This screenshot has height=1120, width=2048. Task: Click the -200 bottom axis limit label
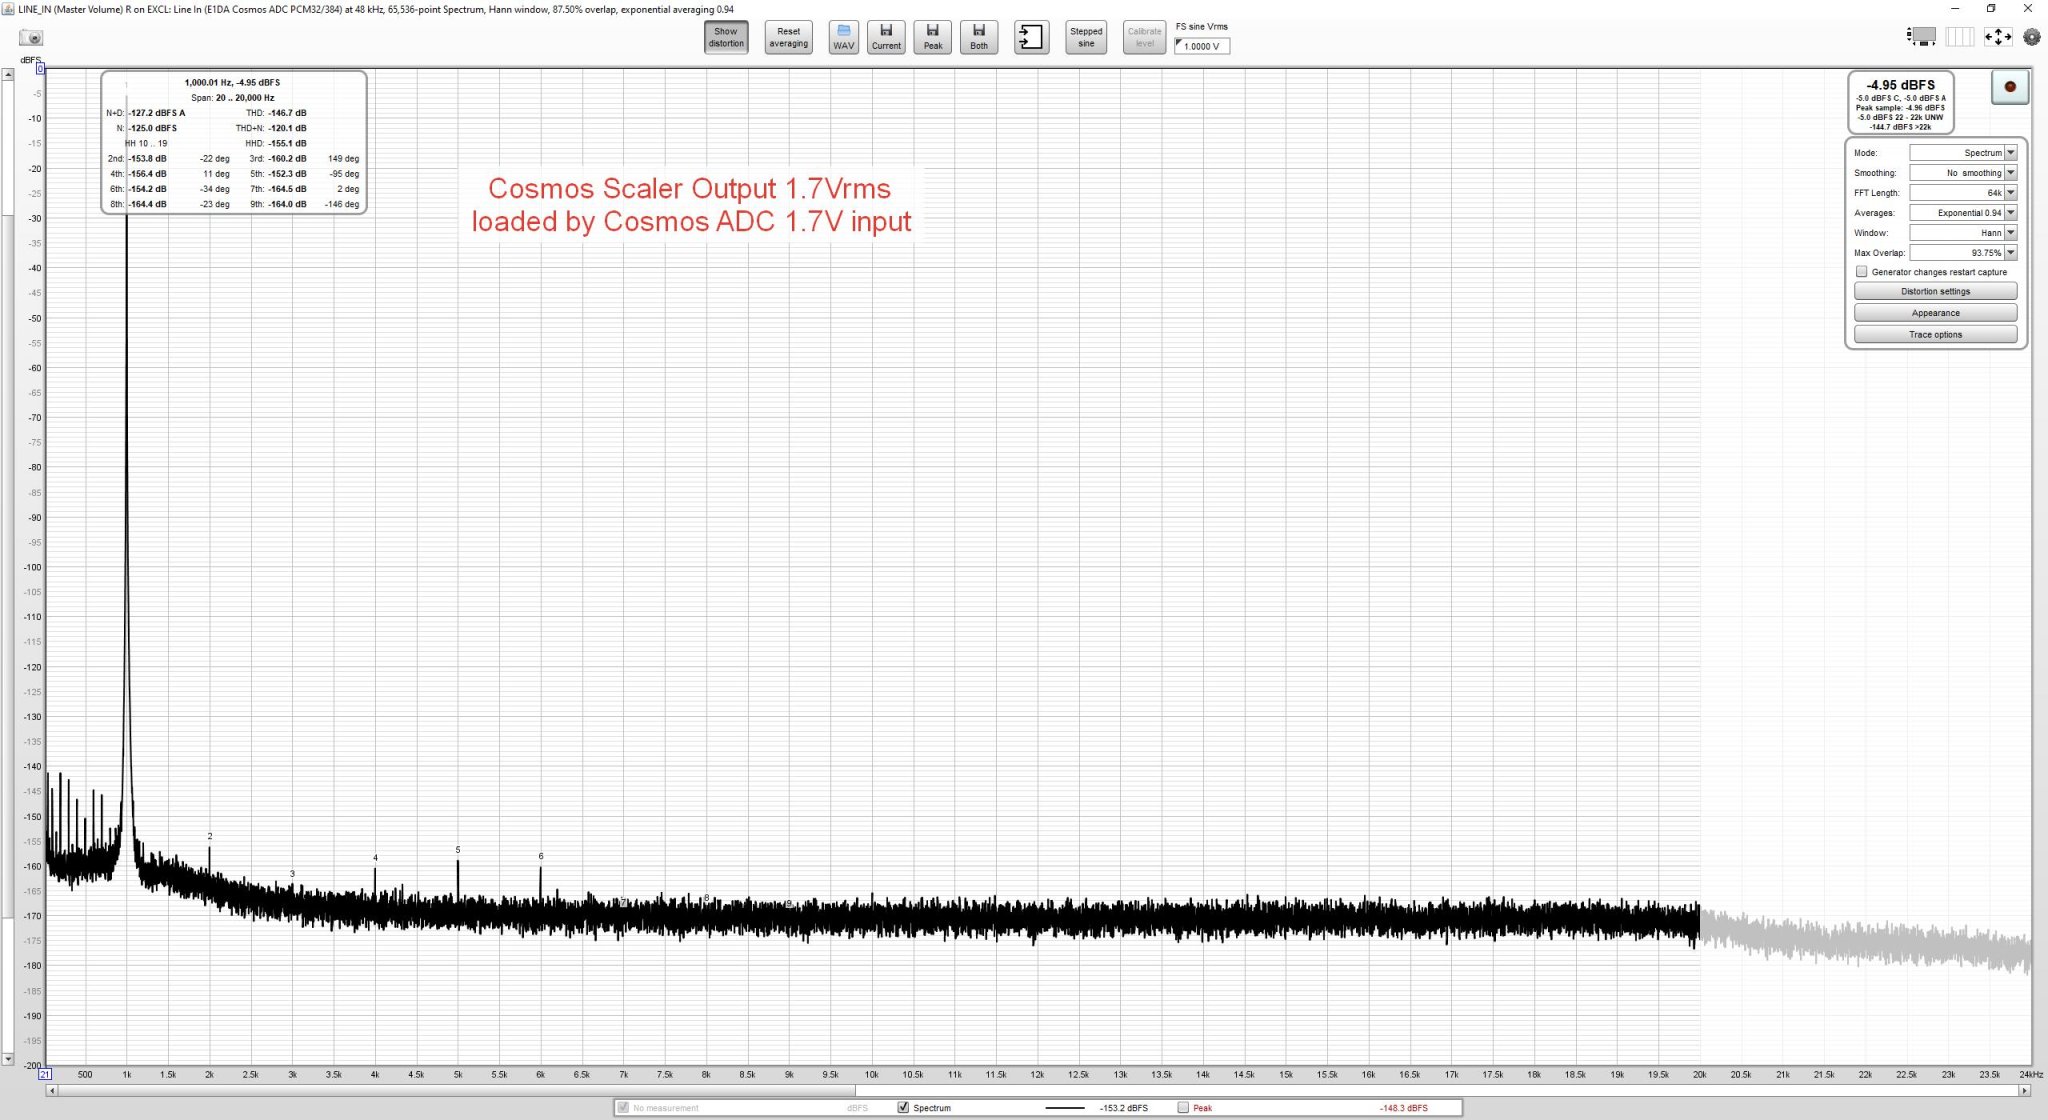[x=32, y=1066]
